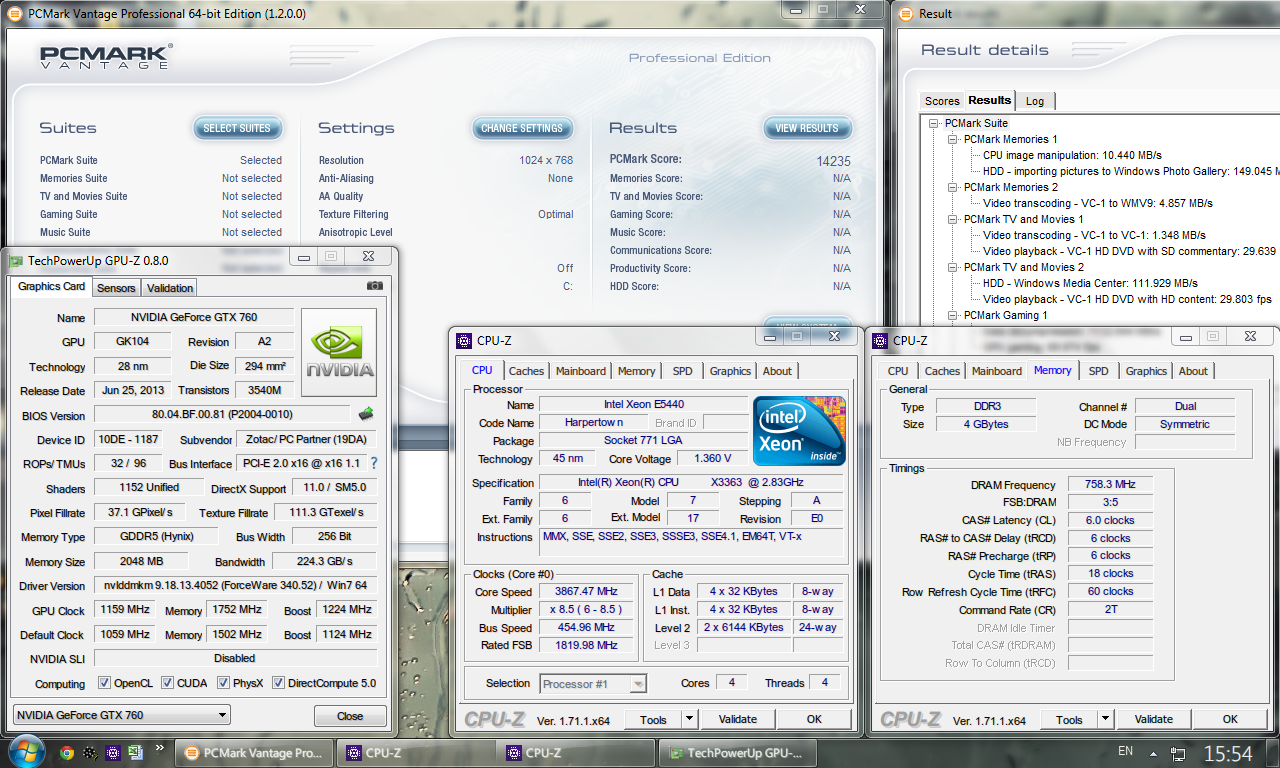Click the Intel Xeon inside logo

pyautogui.click(x=799, y=431)
